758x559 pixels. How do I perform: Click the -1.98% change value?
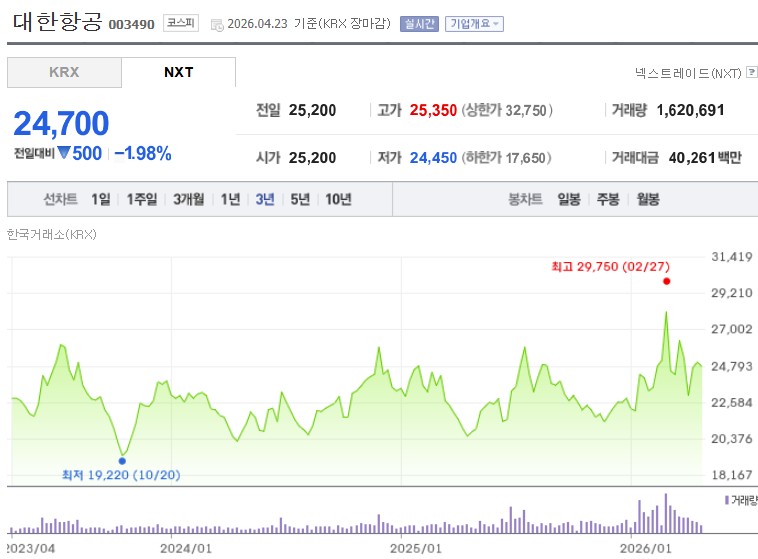pos(143,154)
